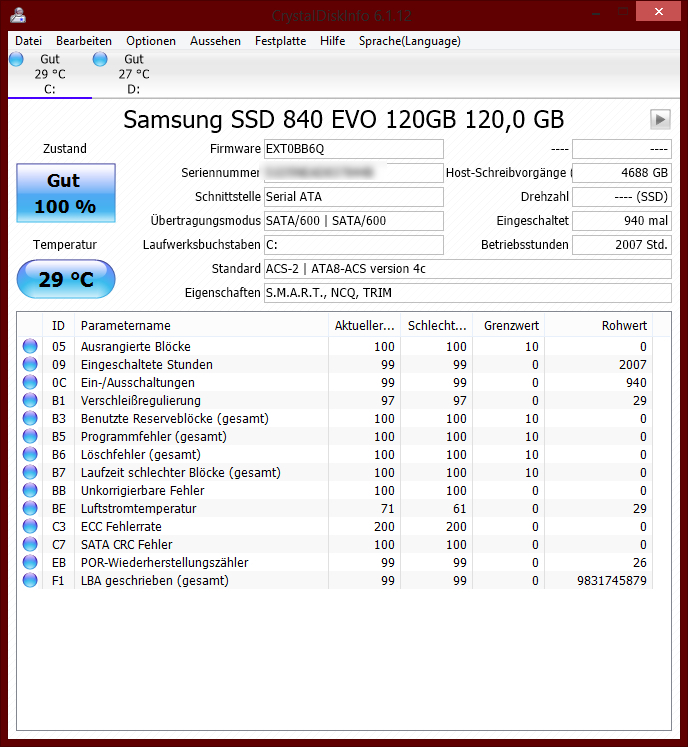Viewport: 688px width, 747px height.
Task: Click the Schlecht... column header
Action: click(x=436, y=326)
